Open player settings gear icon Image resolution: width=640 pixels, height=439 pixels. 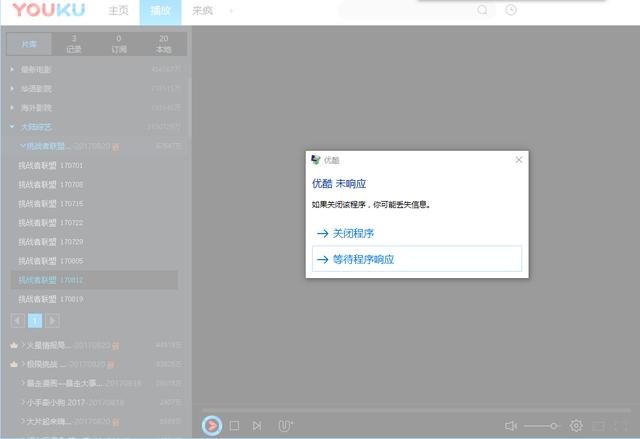pos(576,426)
